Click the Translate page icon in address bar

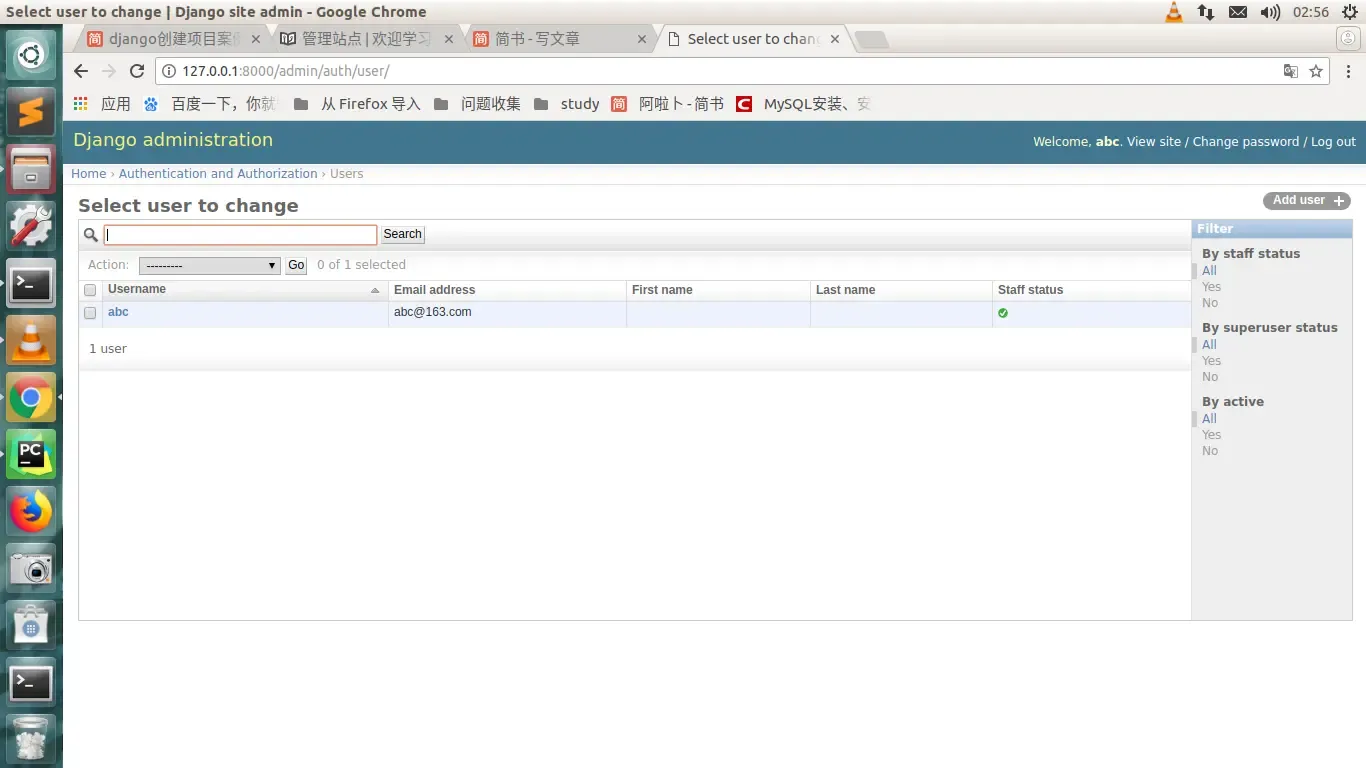click(x=1291, y=71)
